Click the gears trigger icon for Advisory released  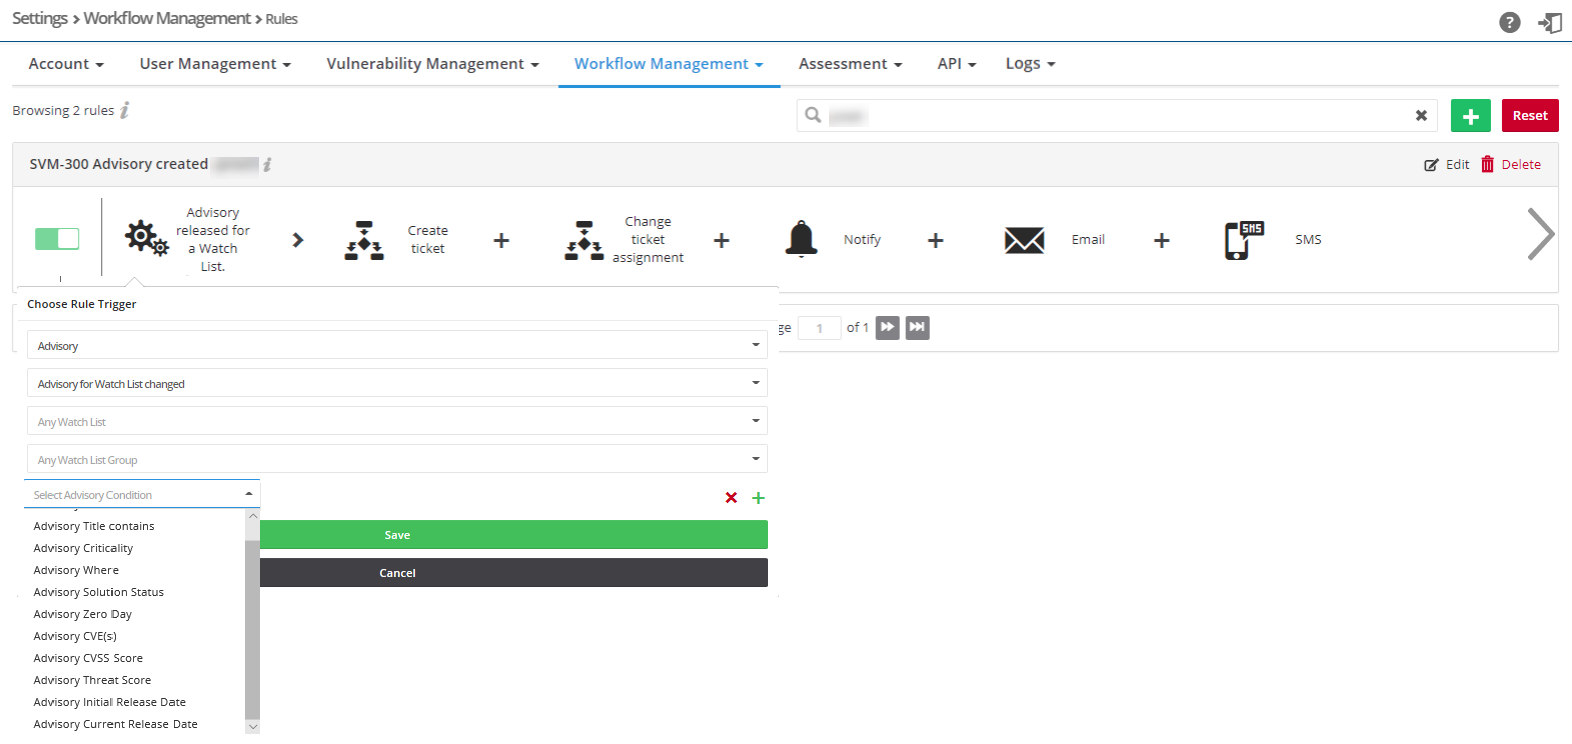point(147,239)
